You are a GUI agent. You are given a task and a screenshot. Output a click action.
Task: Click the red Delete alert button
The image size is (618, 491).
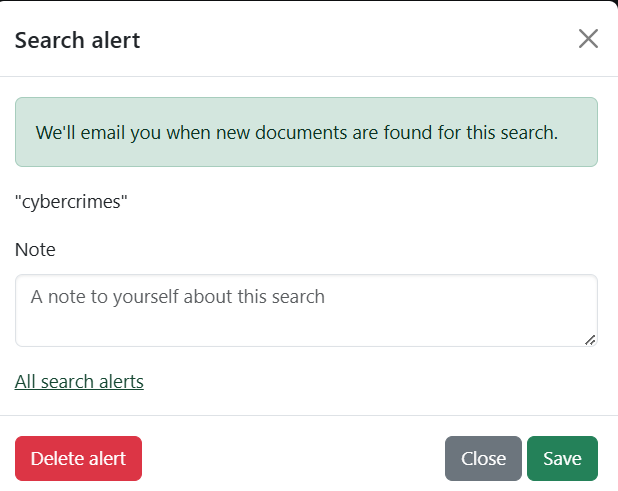pyautogui.click(x=78, y=459)
